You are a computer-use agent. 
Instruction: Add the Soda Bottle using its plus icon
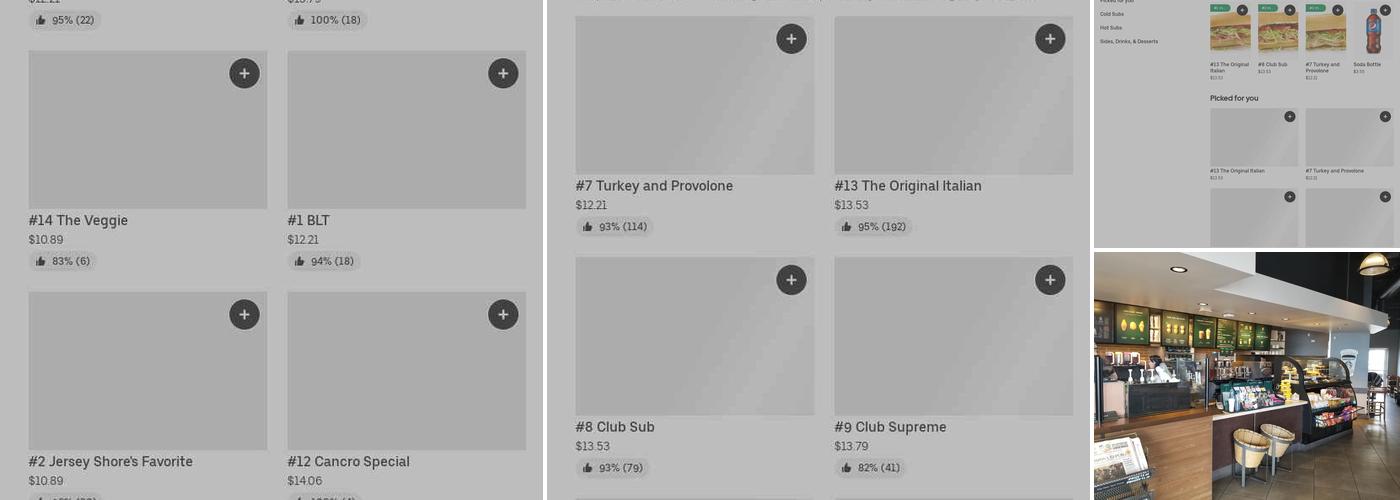1385,10
